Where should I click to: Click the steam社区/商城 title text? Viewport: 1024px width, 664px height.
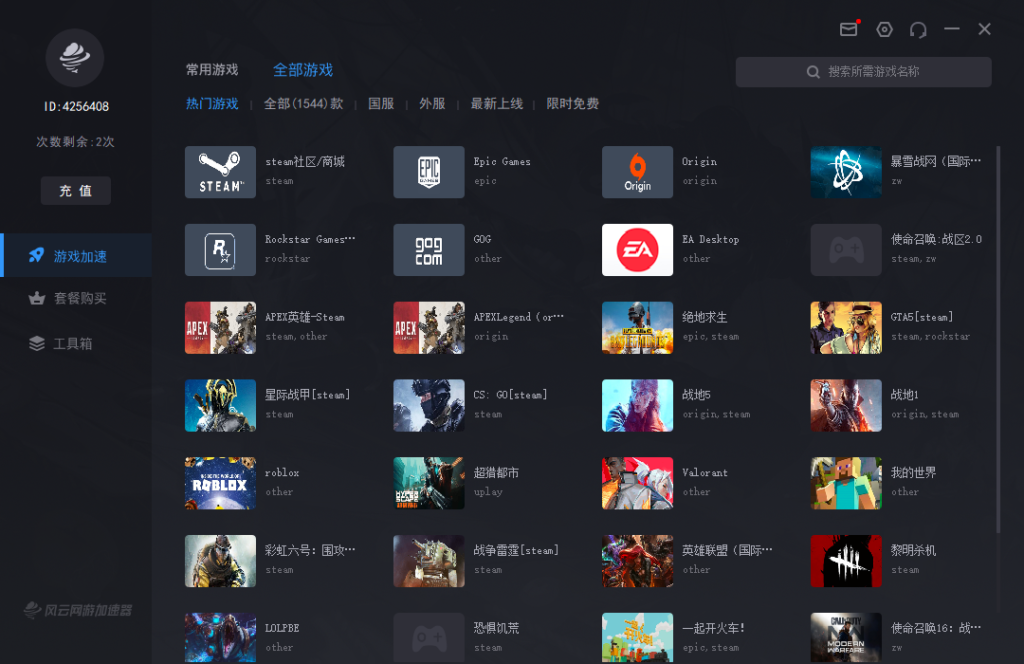pos(304,161)
